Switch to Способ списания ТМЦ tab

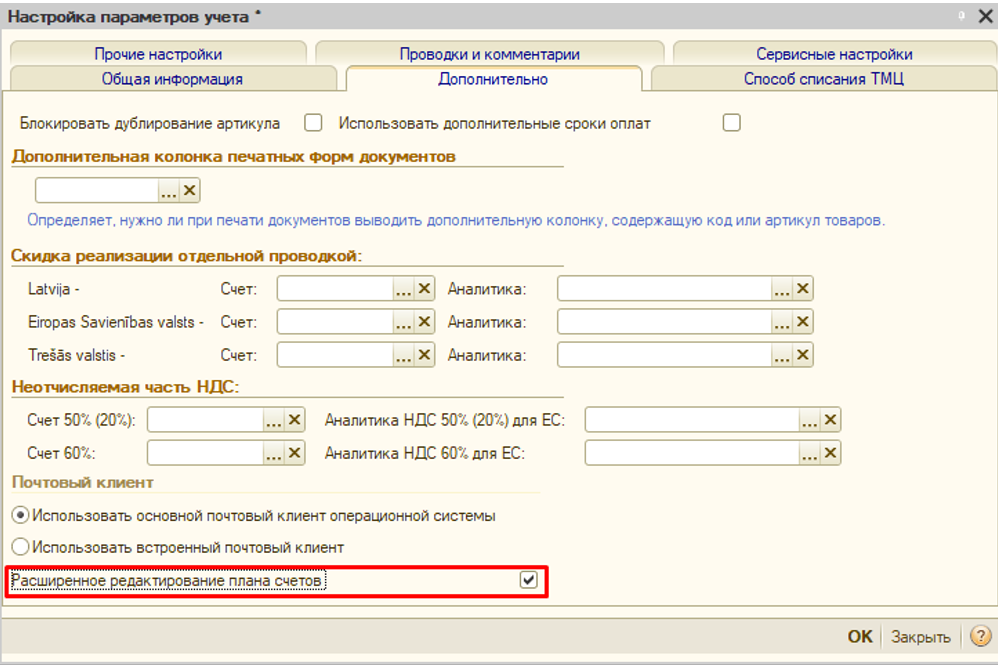click(x=823, y=79)
